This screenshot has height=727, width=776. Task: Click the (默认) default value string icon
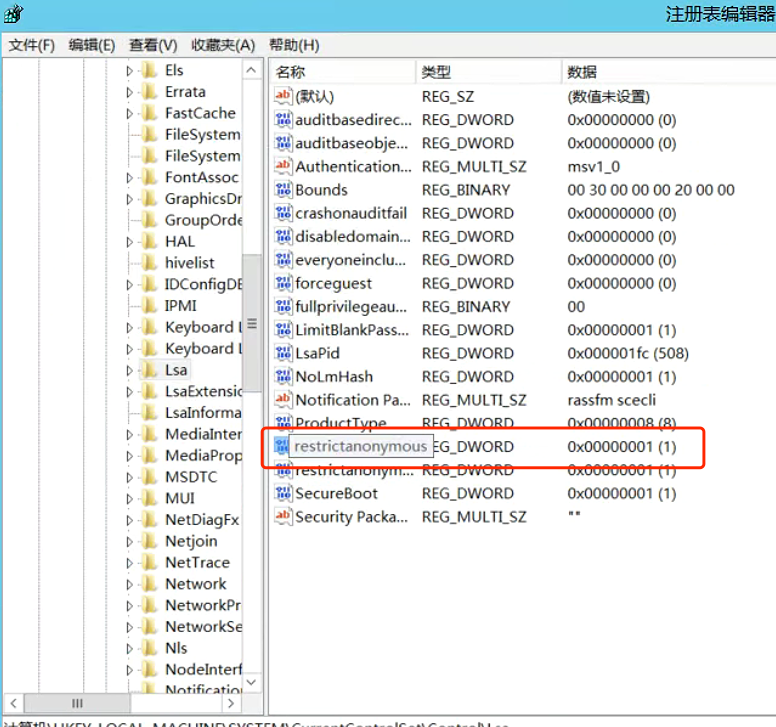[282, 96]
